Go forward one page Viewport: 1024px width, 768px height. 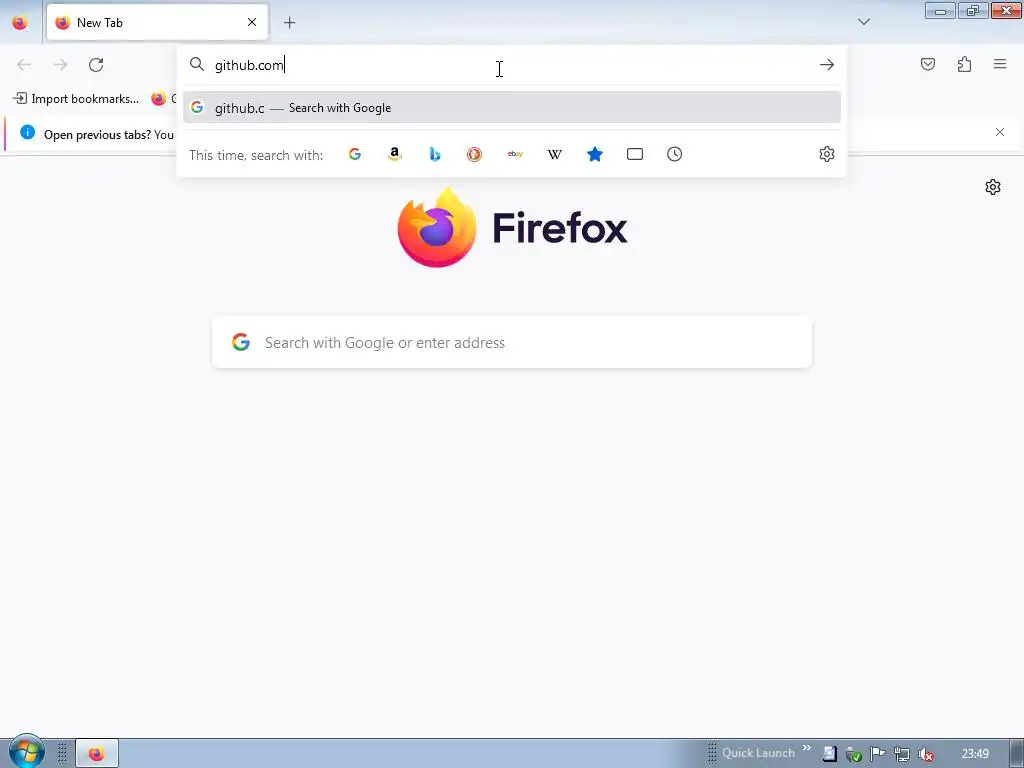pos(60,65)
